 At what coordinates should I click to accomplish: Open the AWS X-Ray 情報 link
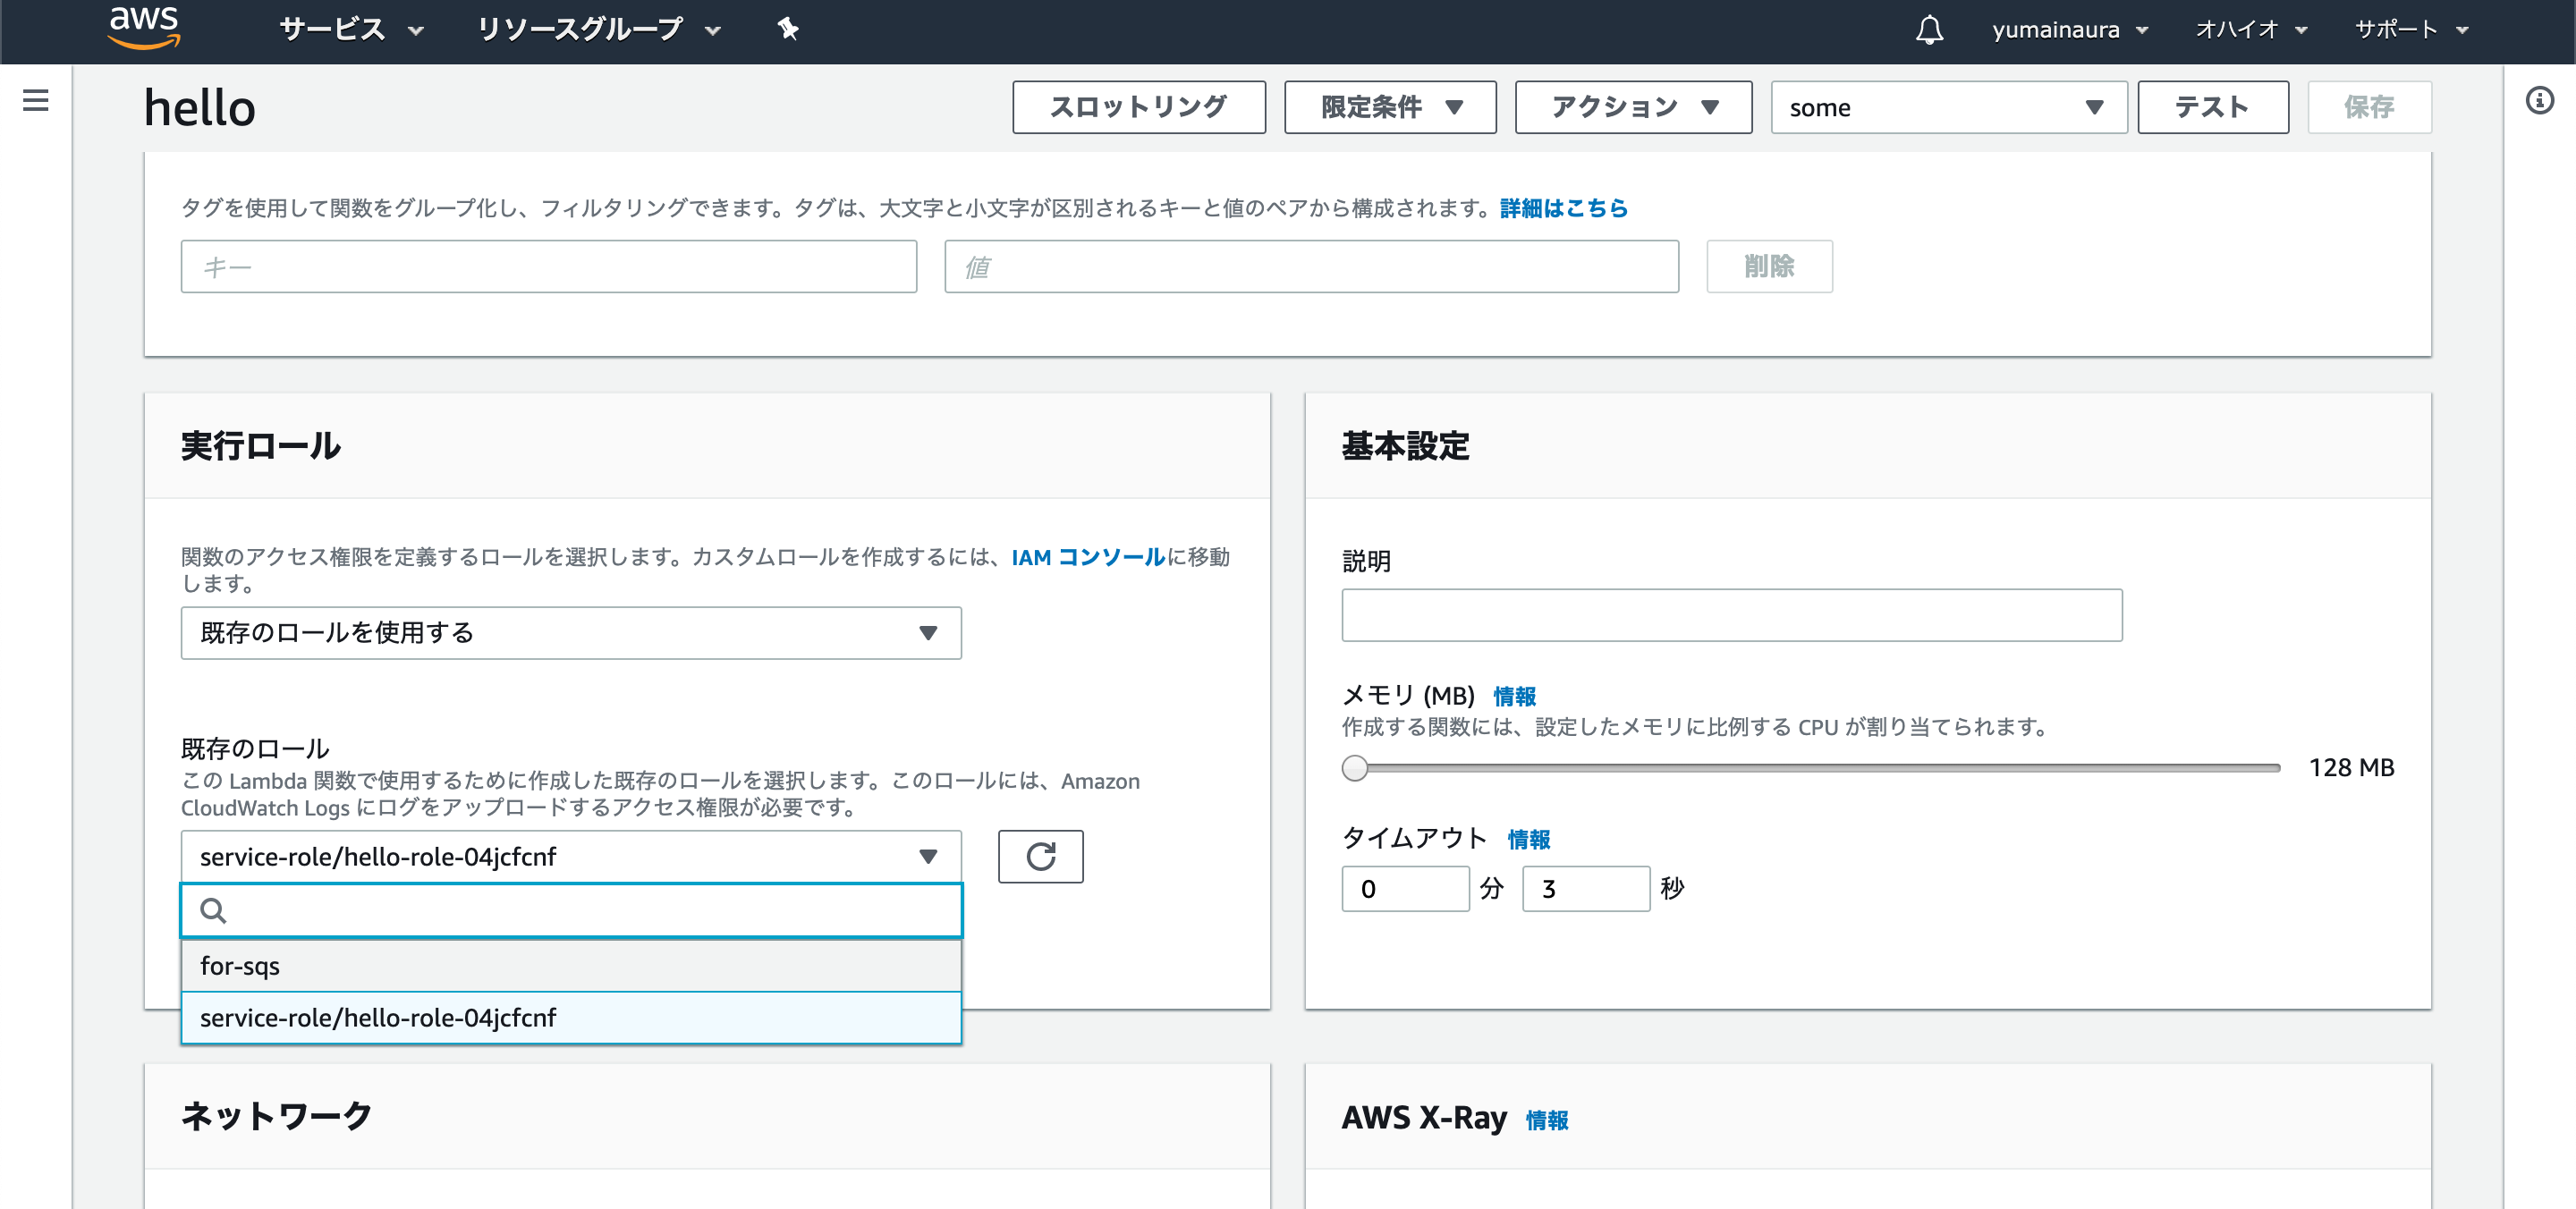1546,1120
